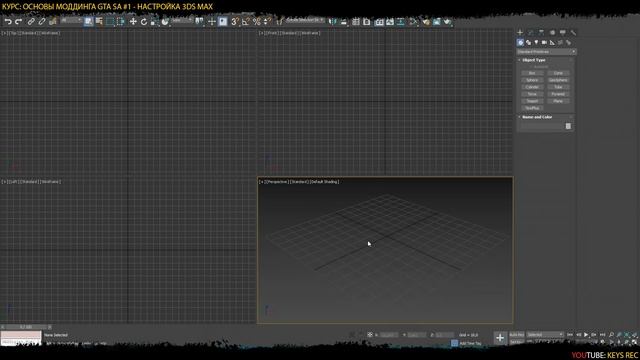Viewport: 640px width, 360px height.
Task: Activate the Select and Move tool
Action: click(x=133, y=21)
